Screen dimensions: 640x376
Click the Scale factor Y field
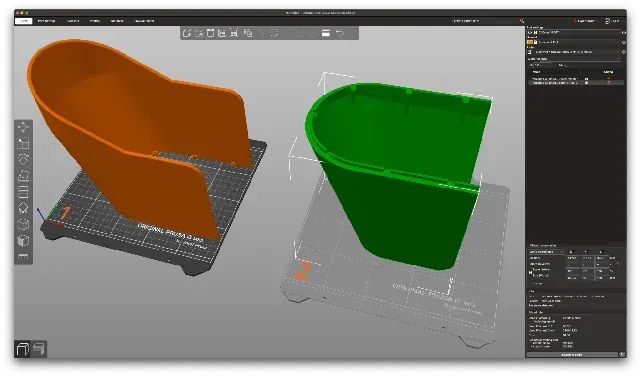[x=587, y=270]
